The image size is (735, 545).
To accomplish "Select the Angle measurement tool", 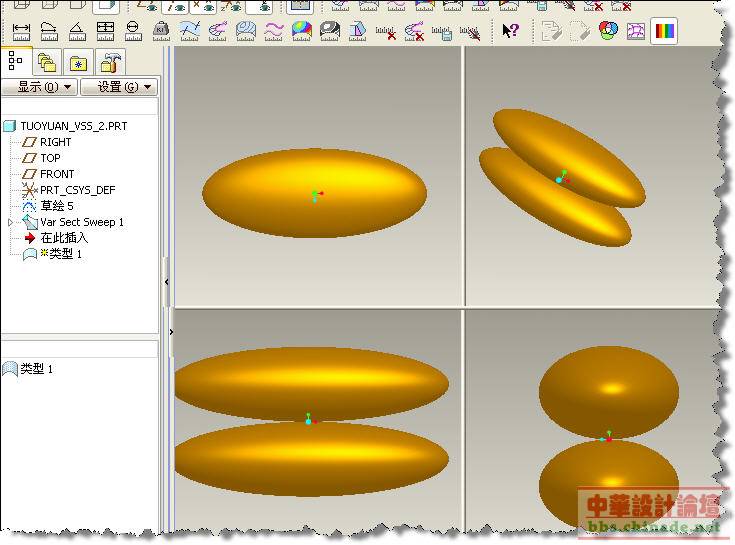I will [77, 31].
